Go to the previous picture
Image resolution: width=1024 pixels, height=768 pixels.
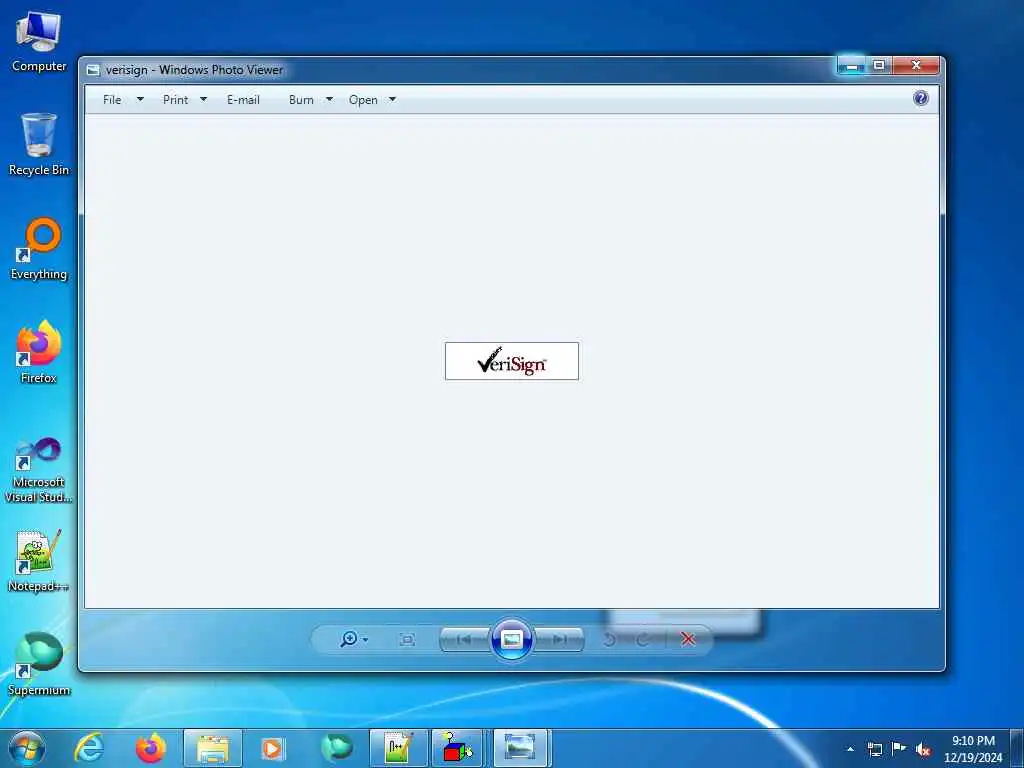point(464,639)
